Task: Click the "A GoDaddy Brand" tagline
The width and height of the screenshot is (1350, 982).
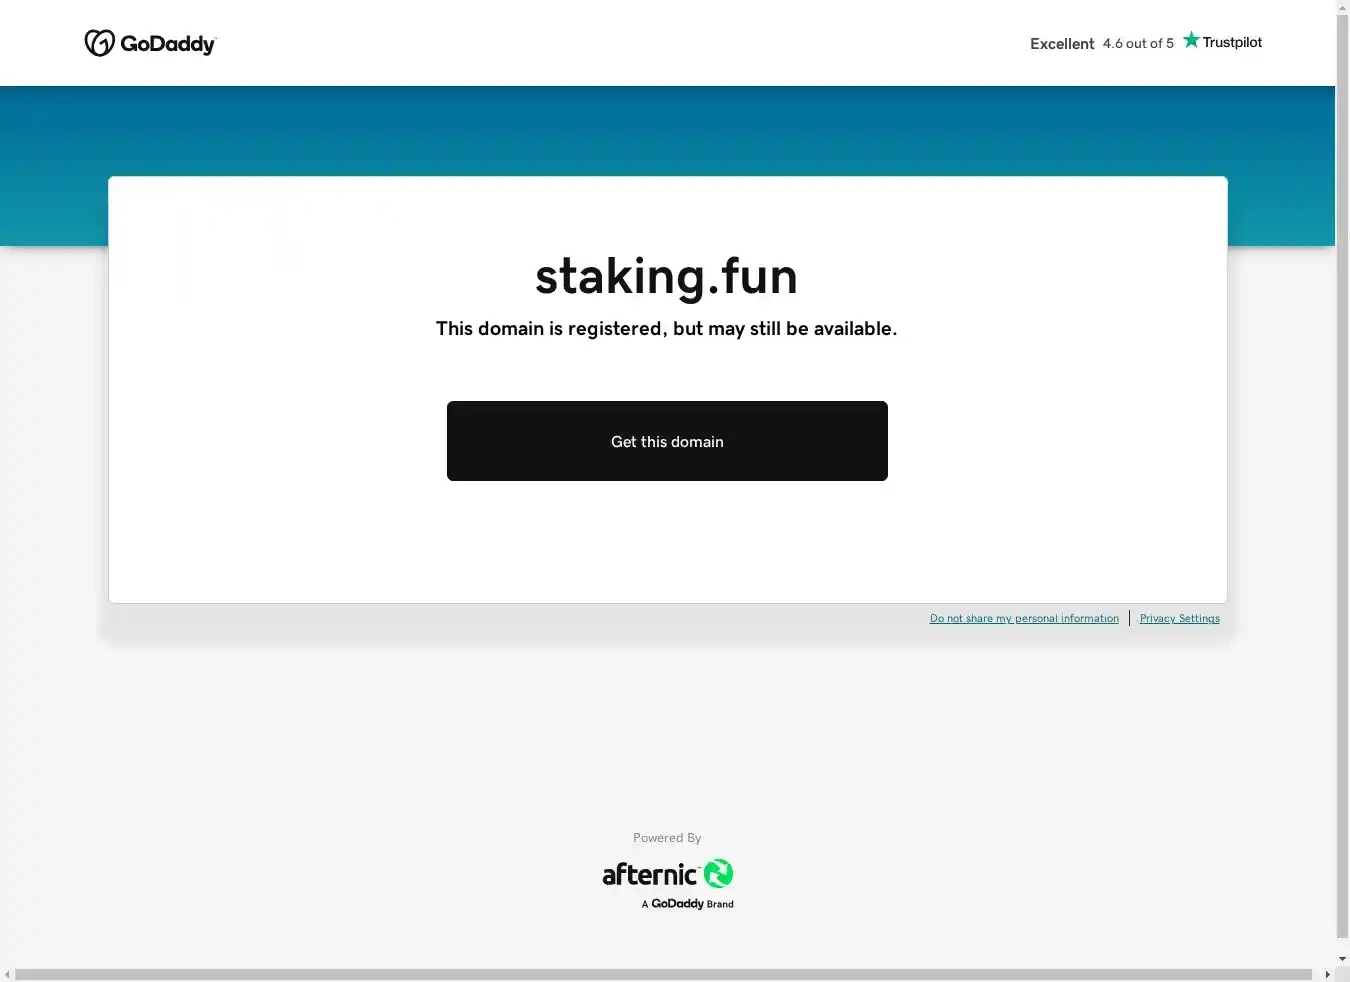Action: click(688, 904)
